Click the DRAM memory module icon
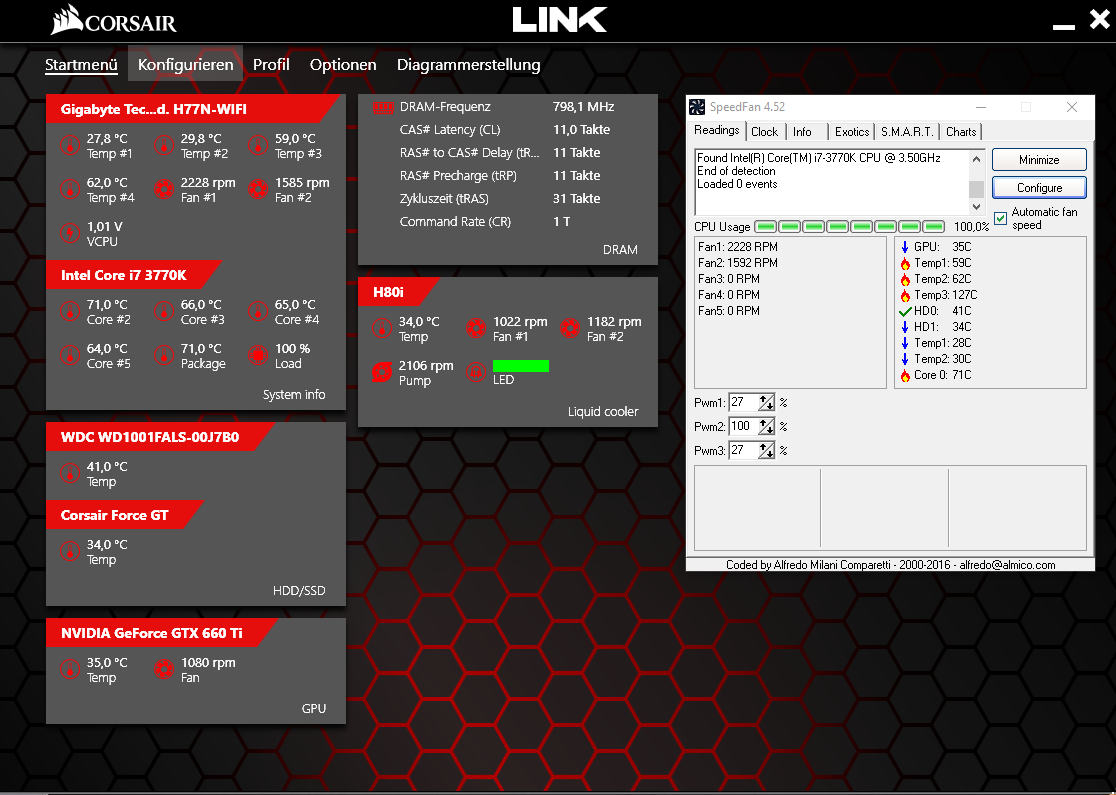 pos(383,107)
